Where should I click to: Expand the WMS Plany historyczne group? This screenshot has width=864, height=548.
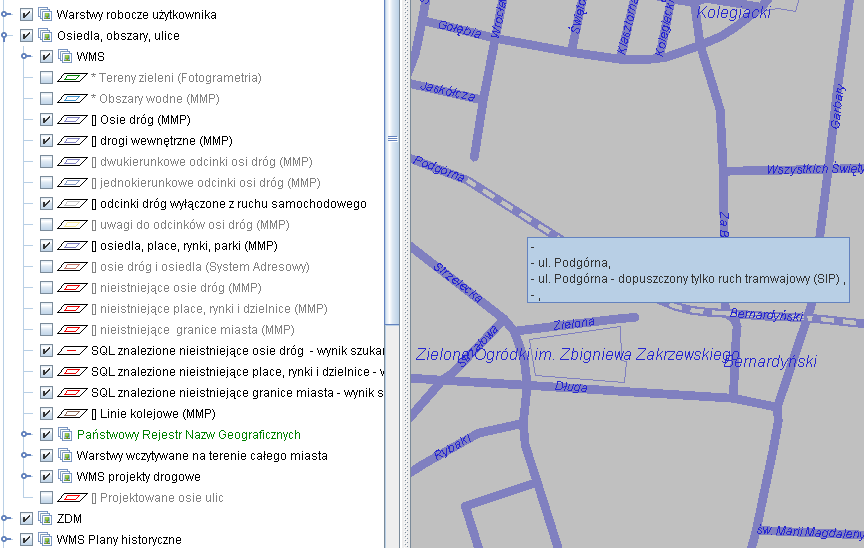tap(6, 539)
